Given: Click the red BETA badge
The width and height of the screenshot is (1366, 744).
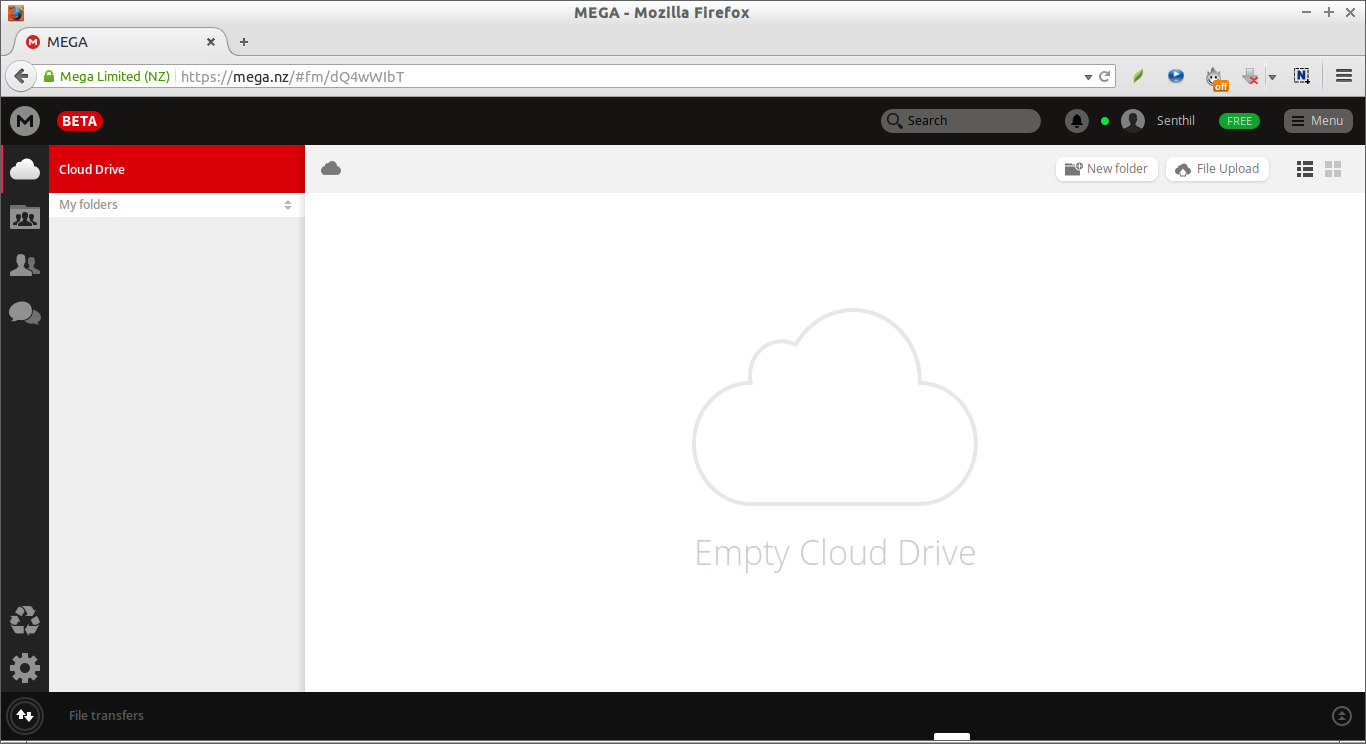Looking at the screenshot, I should [80, 121].
